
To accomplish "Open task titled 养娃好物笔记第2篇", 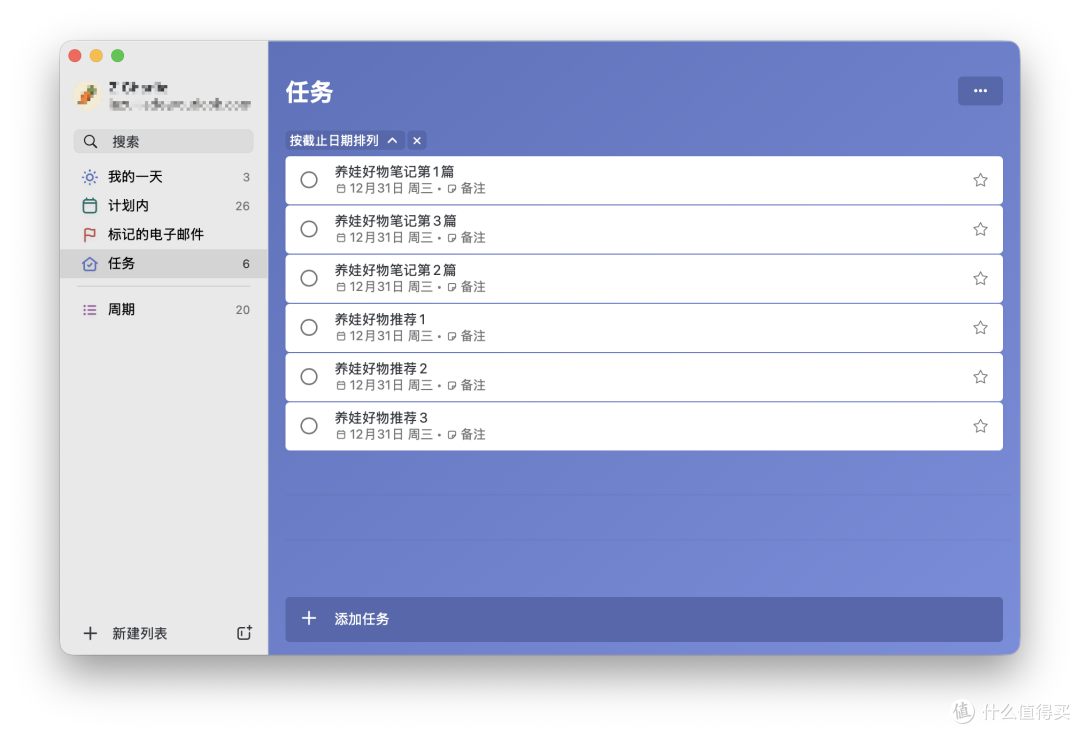I will pyautogui.click(x=644, y=279).
